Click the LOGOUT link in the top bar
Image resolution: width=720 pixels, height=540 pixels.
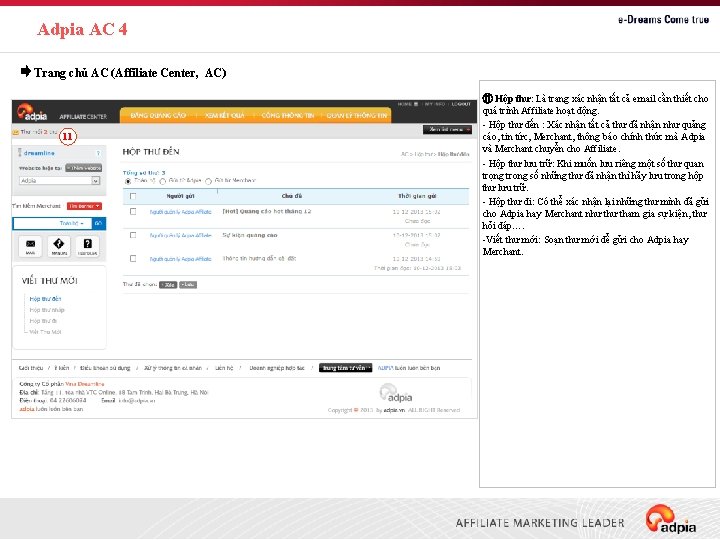pyautogui.click(x=461, y=104)
